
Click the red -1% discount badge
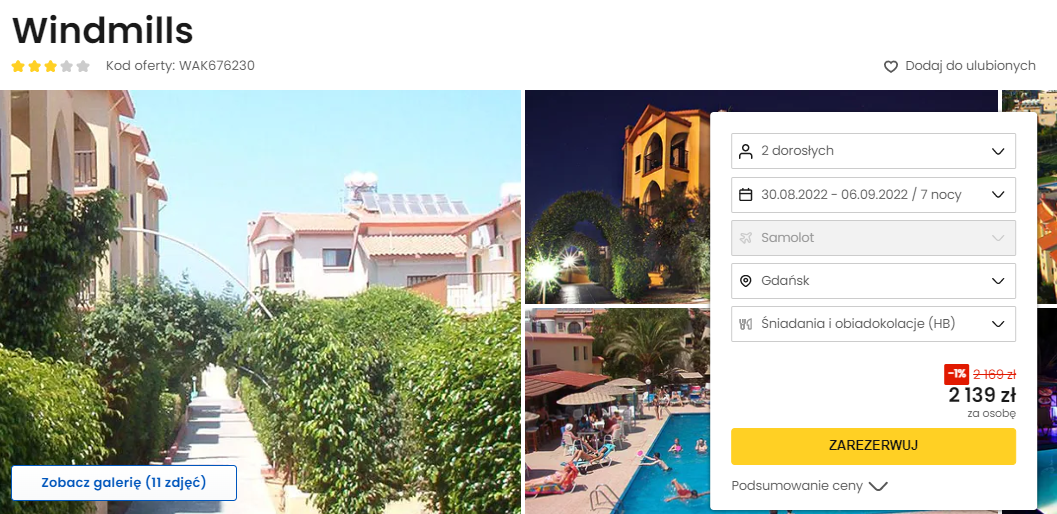pyautogui.click(x=957, y=374)
